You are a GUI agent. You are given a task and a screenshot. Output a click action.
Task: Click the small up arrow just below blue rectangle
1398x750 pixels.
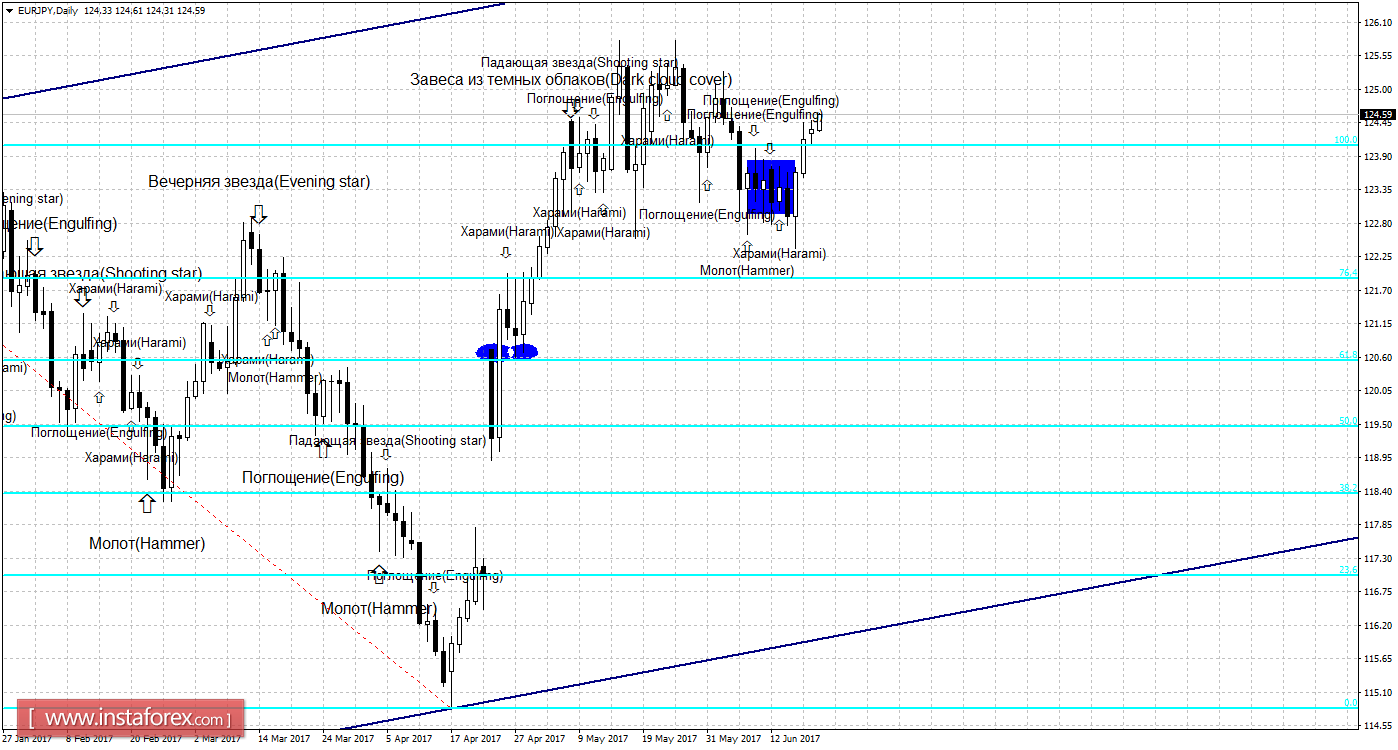tap(778, 225)
